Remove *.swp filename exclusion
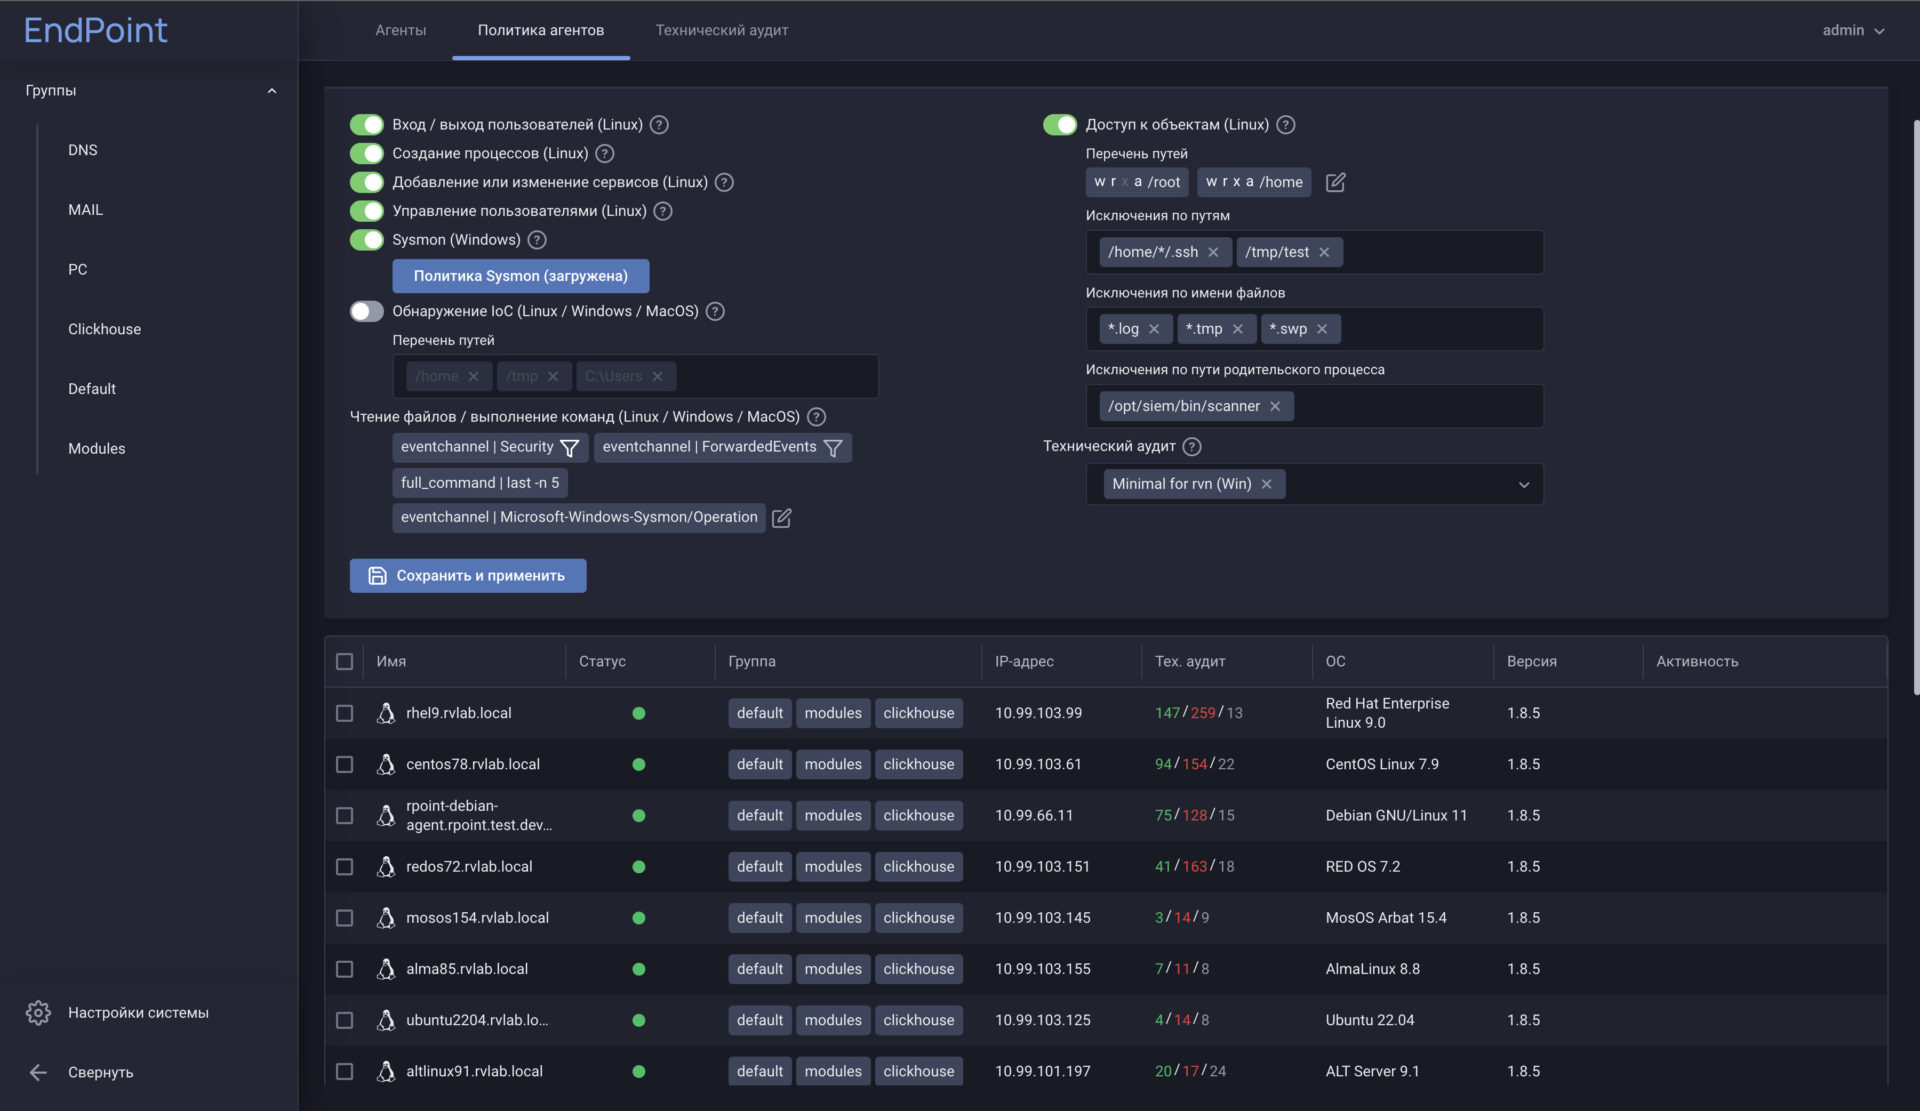1920x1111 pixels. point(1322,329)
